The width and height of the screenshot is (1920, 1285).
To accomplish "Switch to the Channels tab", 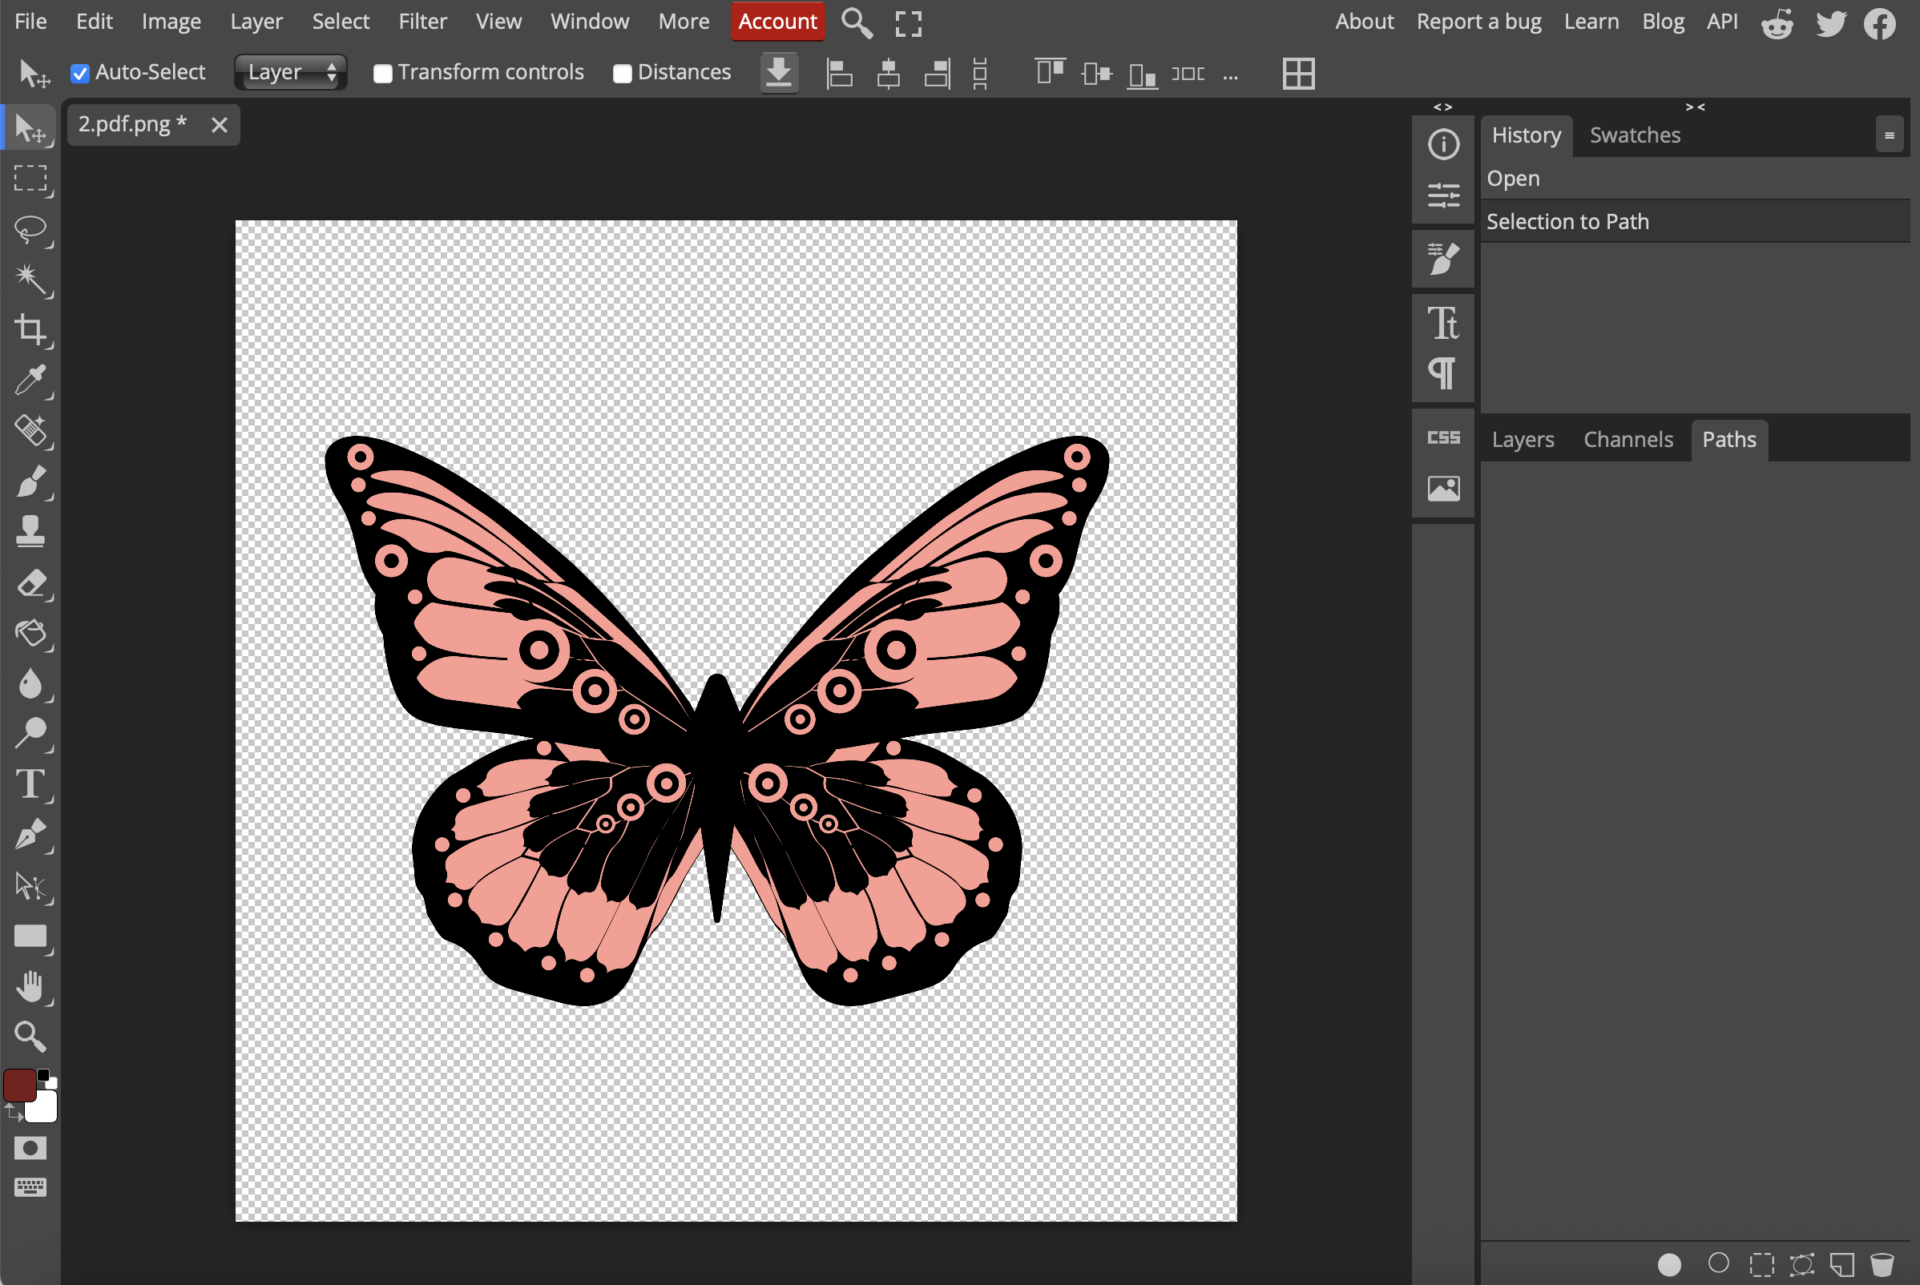I will coord(1627,440).
